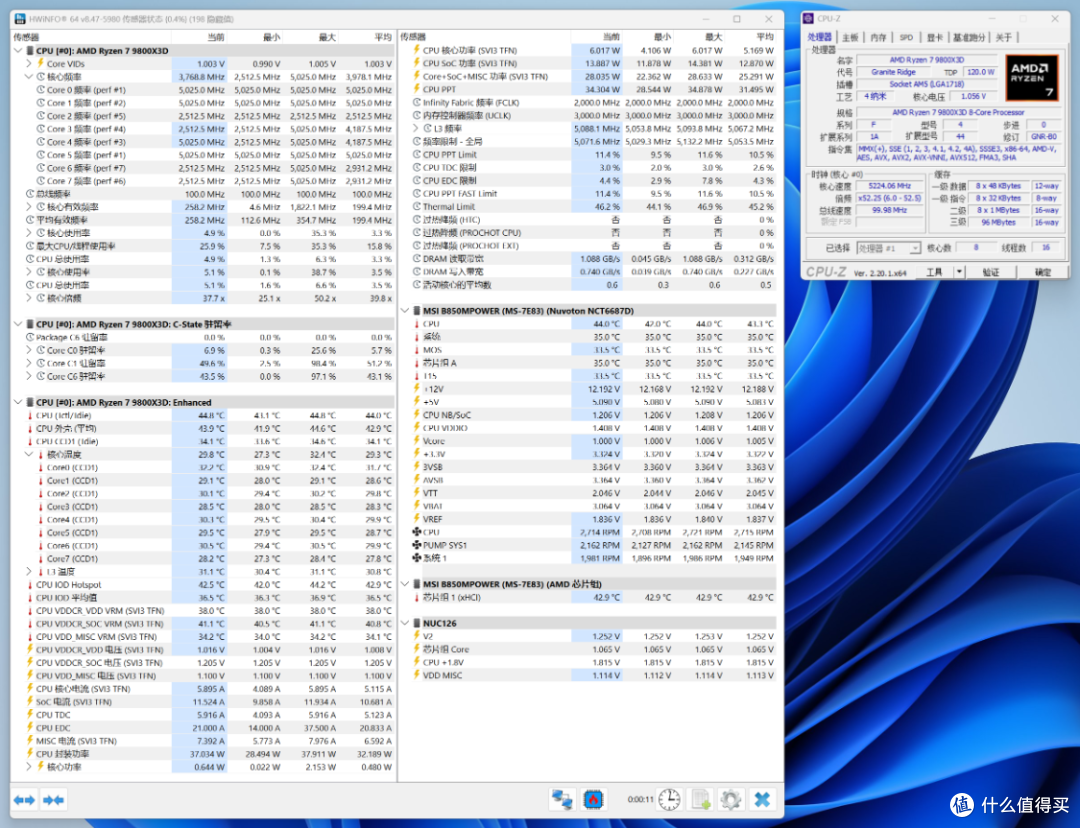The image size is (1080, 828).
Task: Click the lightning icon of CPU EDC current row
Action: click(x=30, y=727)
